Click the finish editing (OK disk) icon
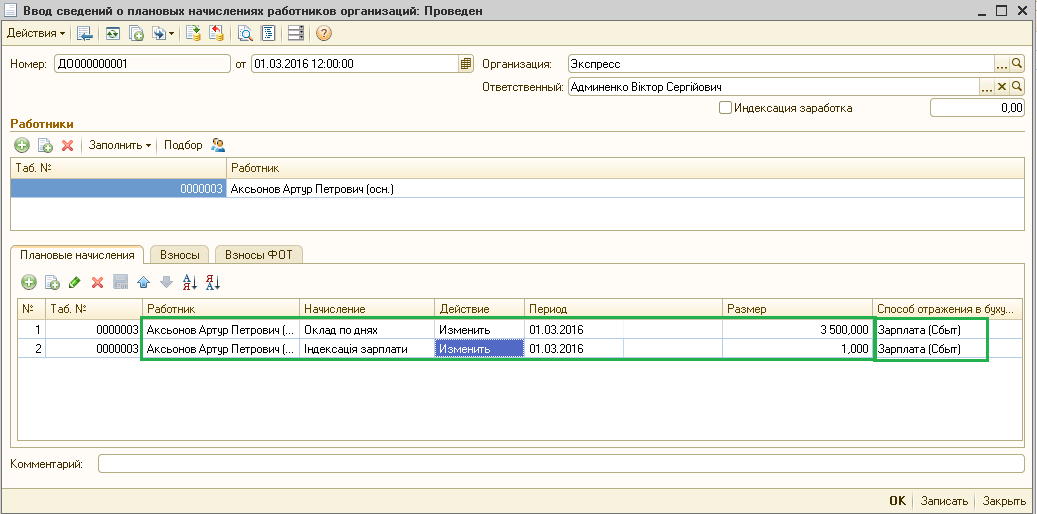The width and height of the screenshot is (1037, 514). 120,282
